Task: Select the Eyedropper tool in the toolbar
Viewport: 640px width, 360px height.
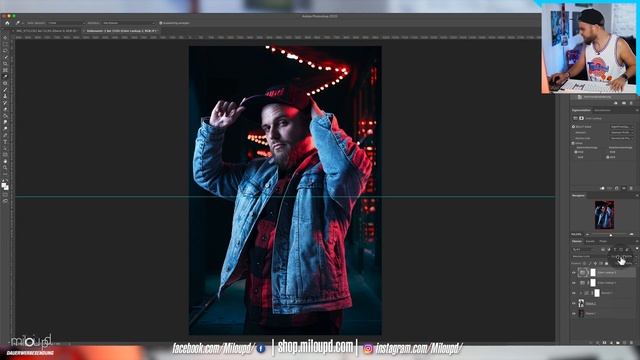Action: click(x=5, y=76)
